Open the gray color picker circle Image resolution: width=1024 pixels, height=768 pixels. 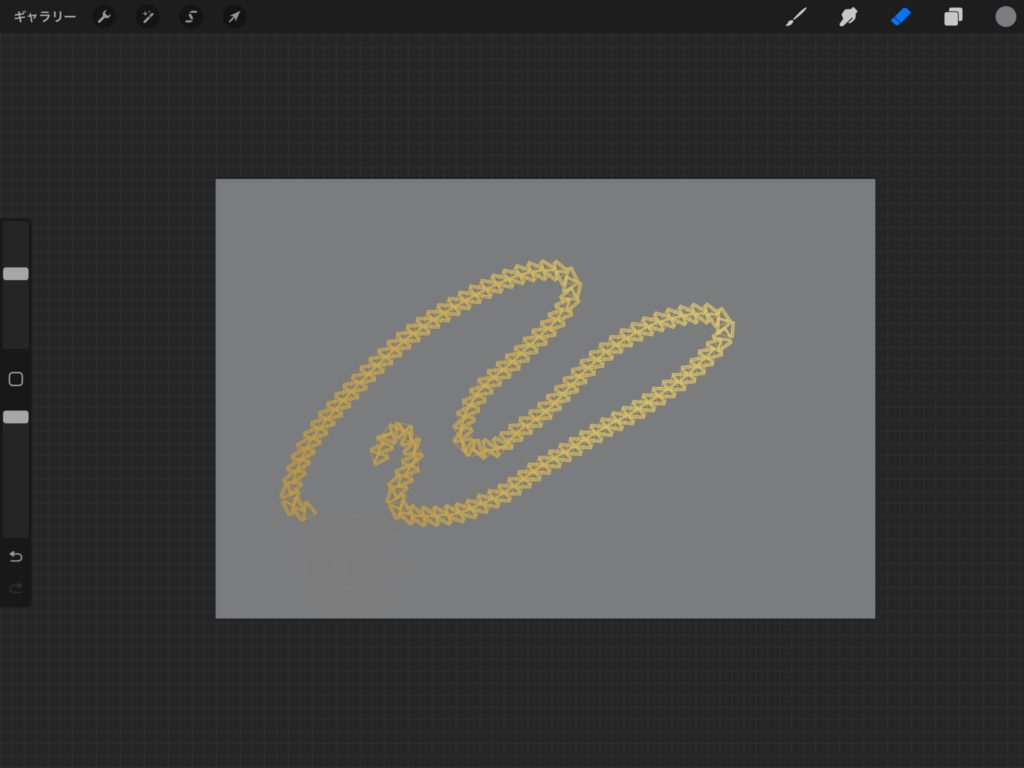point(1005,17)
